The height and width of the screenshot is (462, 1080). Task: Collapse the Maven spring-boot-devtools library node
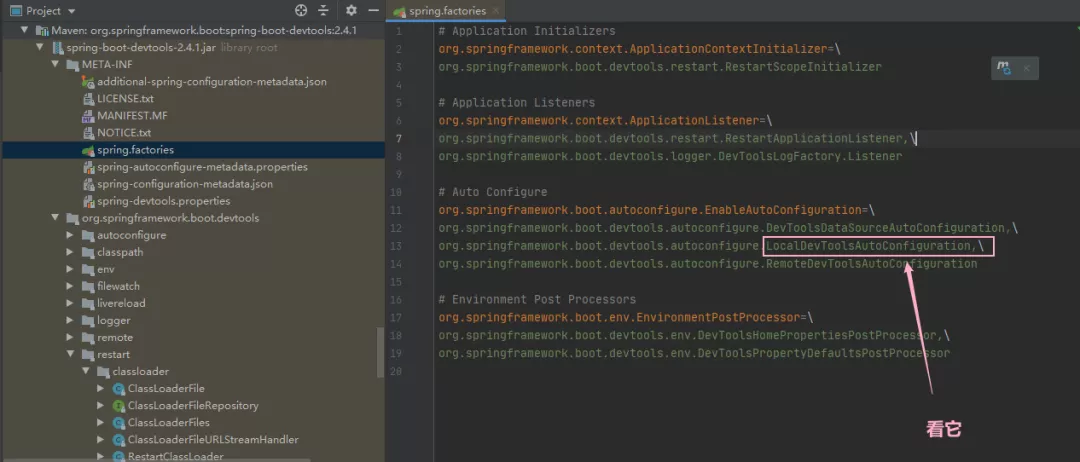coord(25,30)
